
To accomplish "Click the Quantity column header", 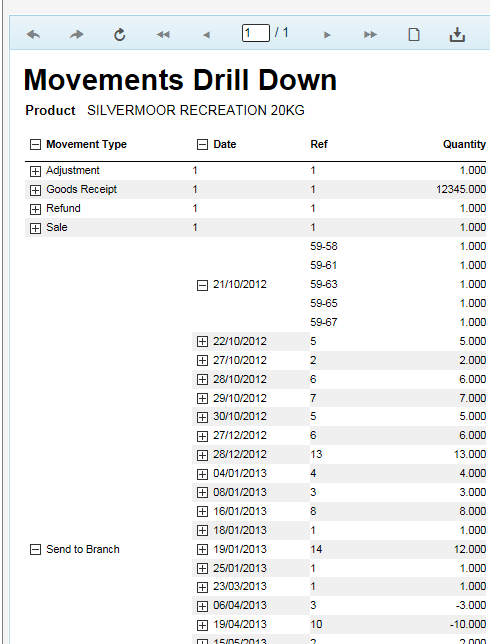I will pos(464,144).
